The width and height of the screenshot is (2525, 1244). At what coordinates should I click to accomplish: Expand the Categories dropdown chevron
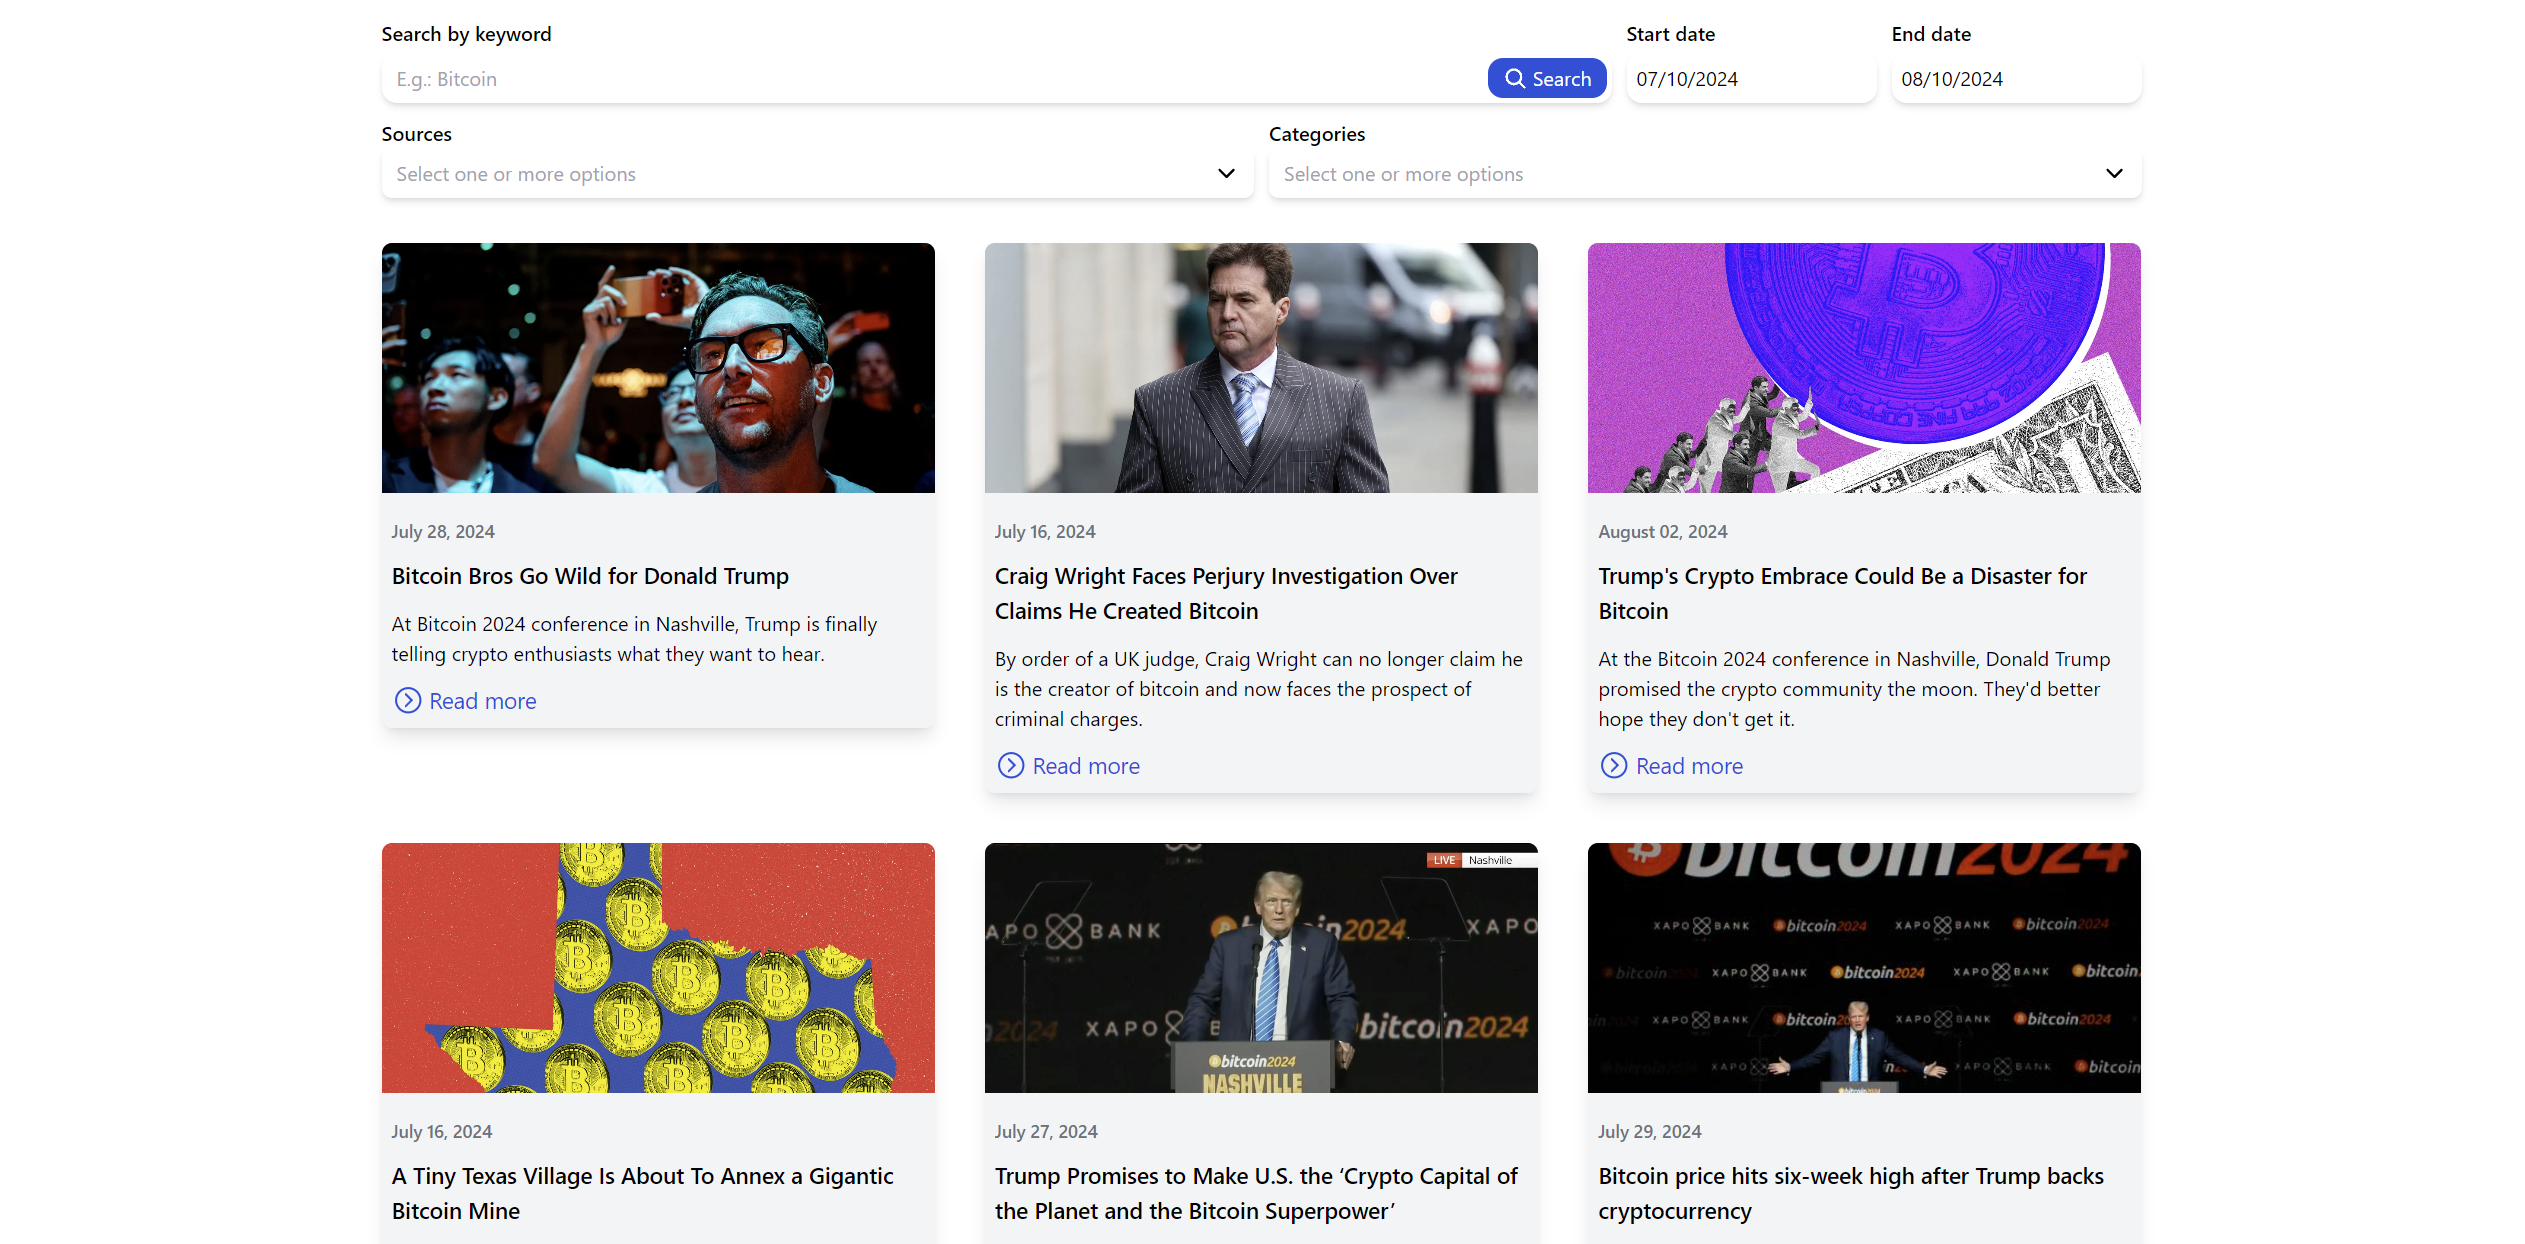2113,173
